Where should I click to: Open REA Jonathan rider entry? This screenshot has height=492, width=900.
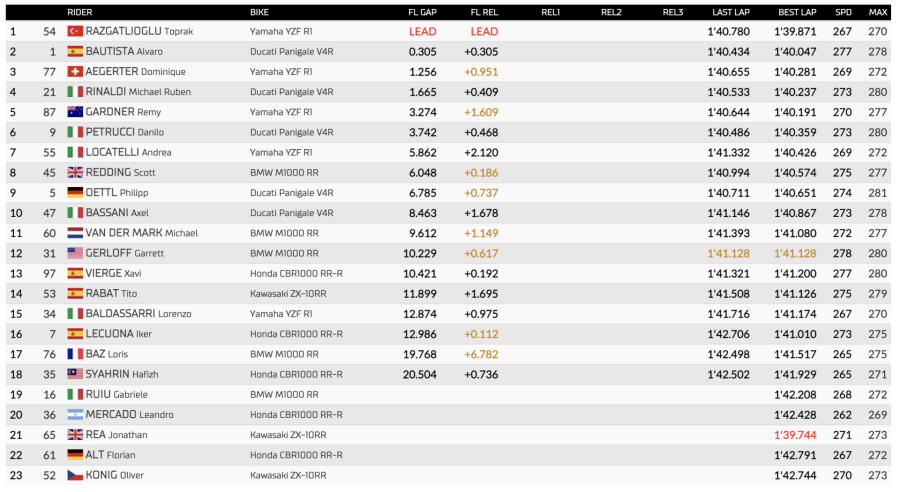[116, 435]
